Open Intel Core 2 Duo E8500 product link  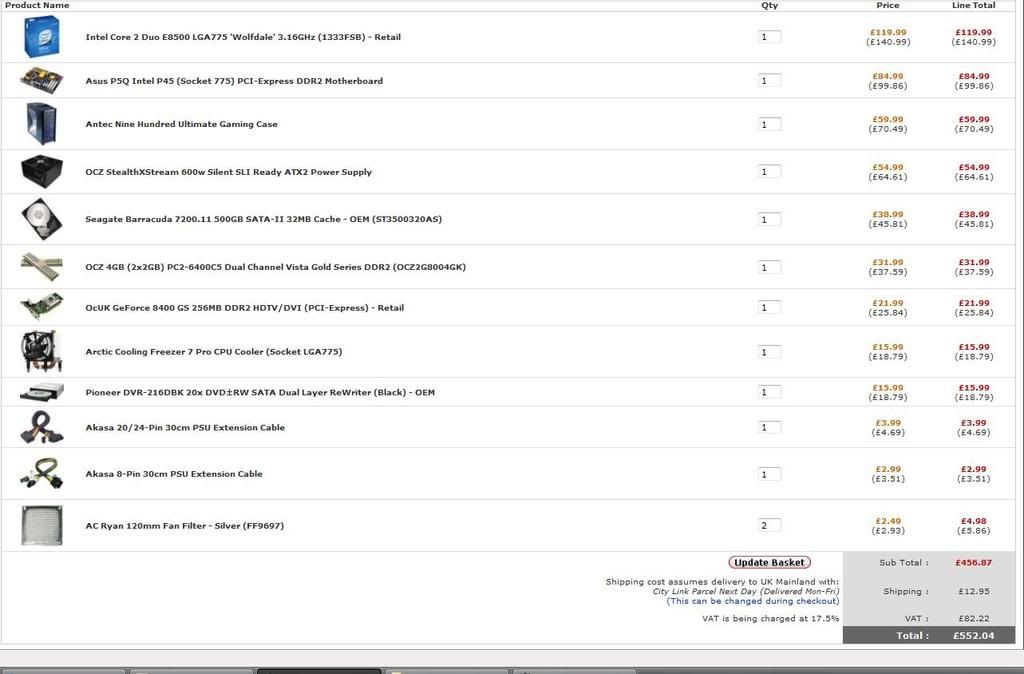(x=243, y=37)
